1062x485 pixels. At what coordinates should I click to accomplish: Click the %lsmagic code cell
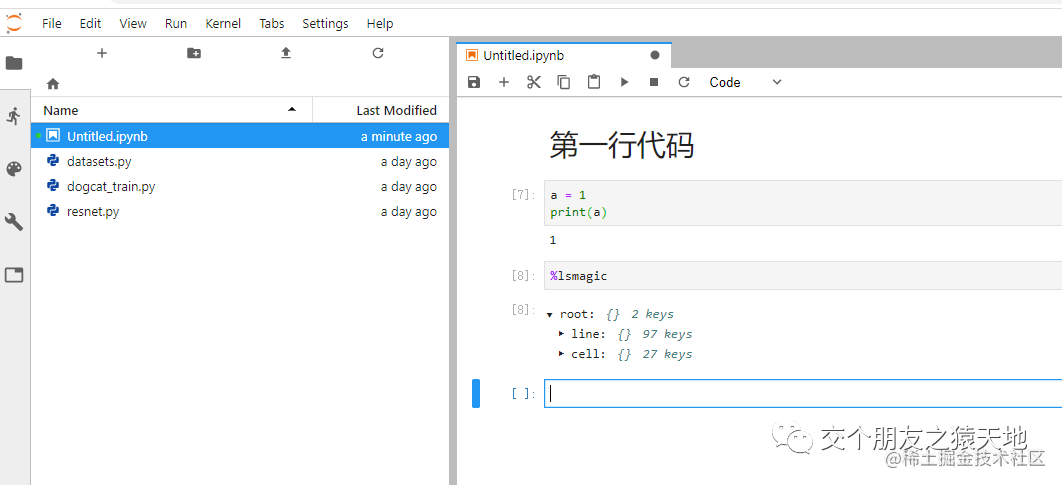803,276
